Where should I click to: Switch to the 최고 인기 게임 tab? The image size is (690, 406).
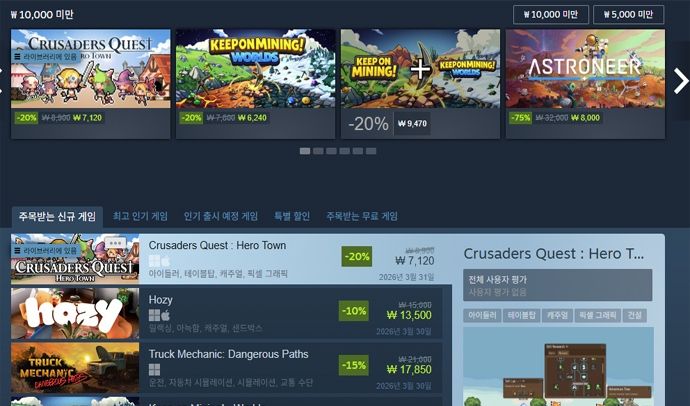click(140, 216)
